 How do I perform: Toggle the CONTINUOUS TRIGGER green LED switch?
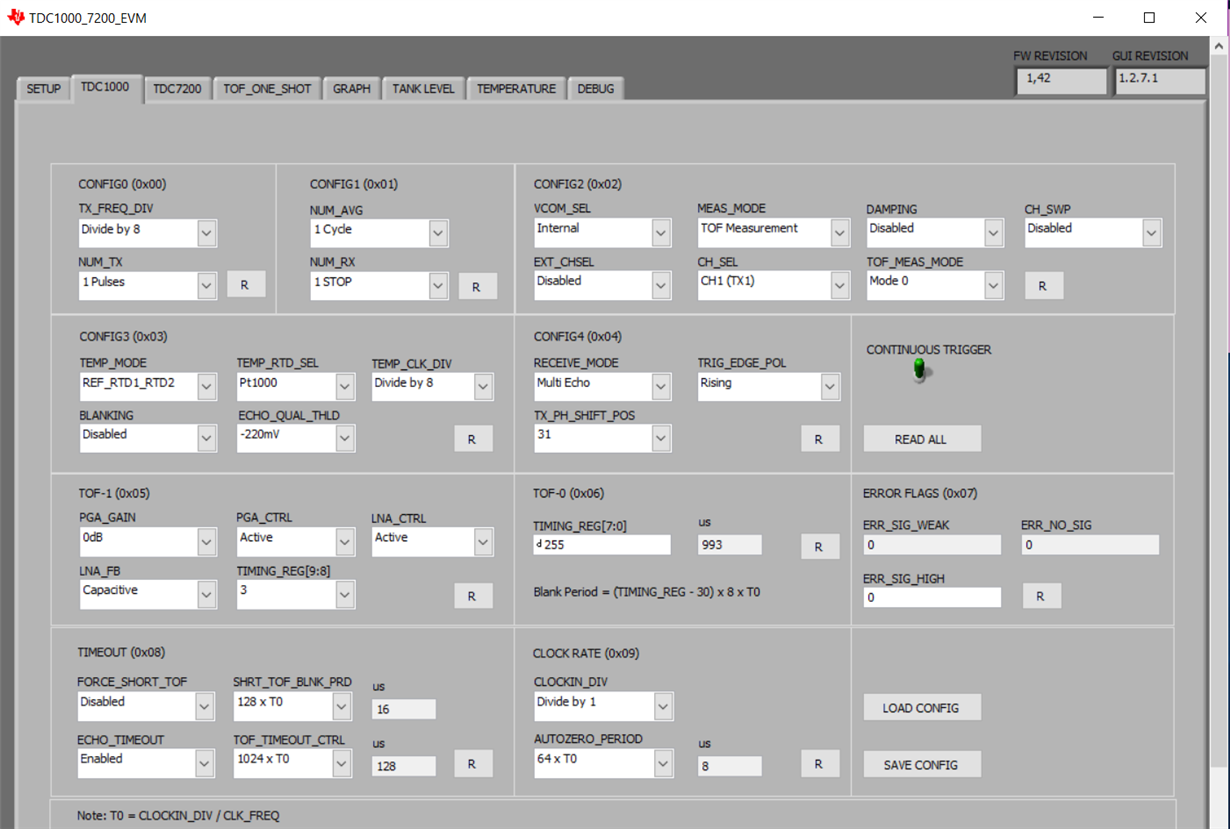pyautogui.click(x=920, y=371)
